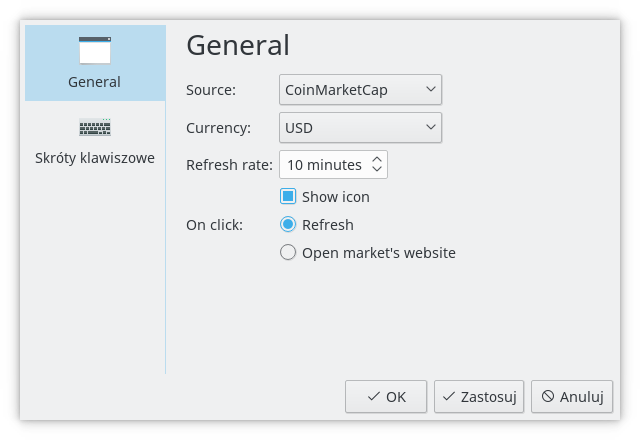Open the Source dropdown showing CoinMarketCap

point(360,89)
